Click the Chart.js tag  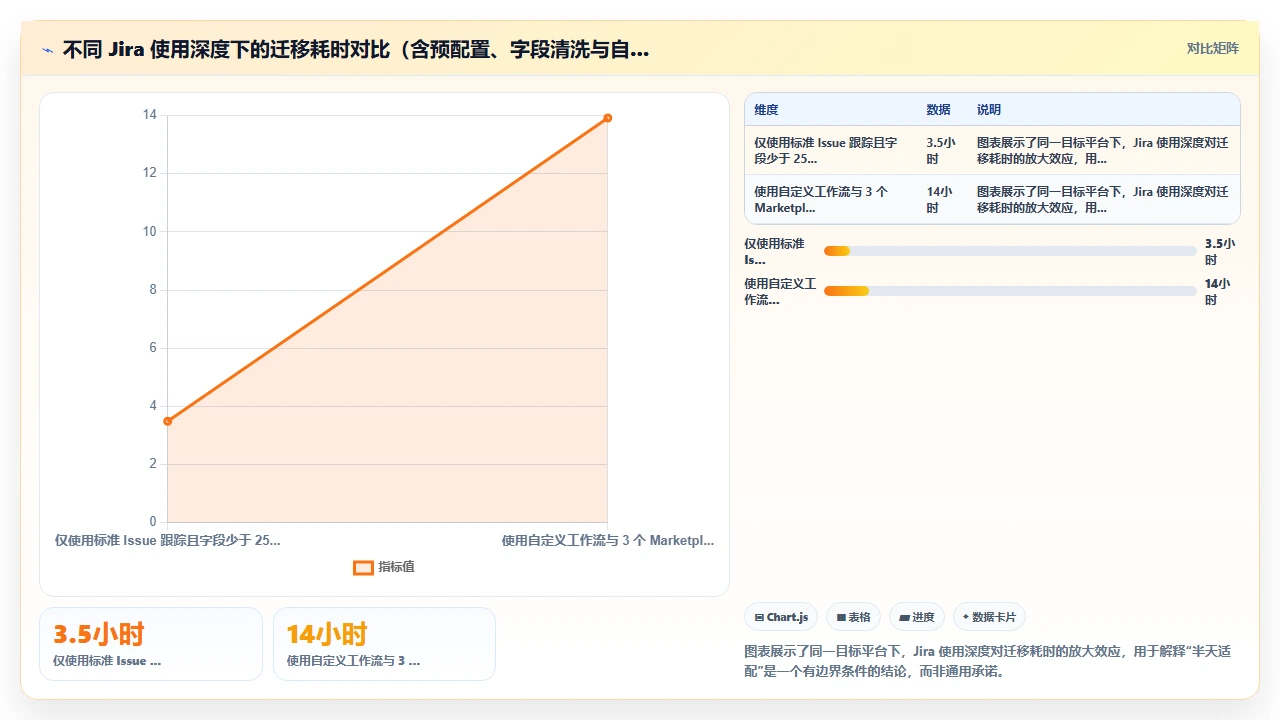tap(781, 617)
